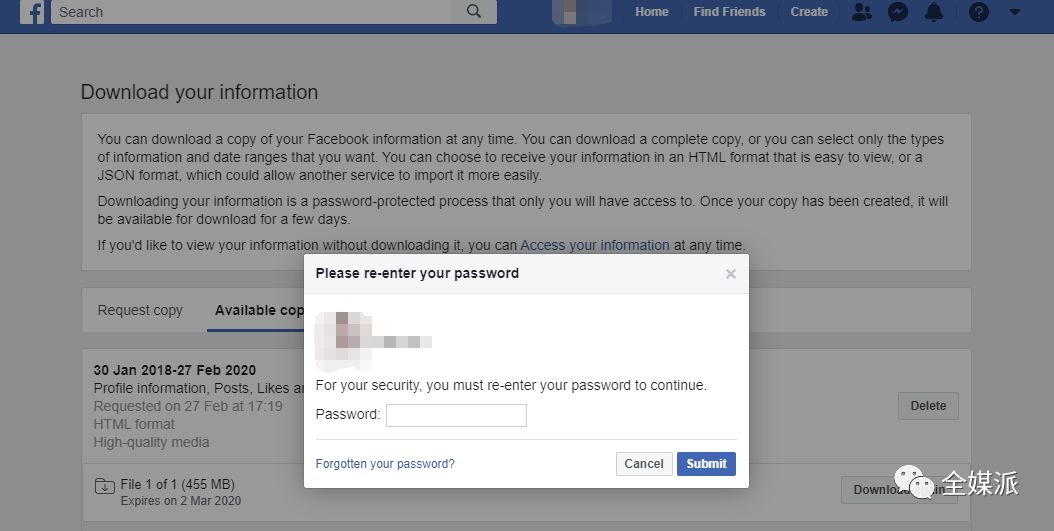Switch to the Request copy tab
This screenshot has height=531, width=1054.
[x=140, y=310]
